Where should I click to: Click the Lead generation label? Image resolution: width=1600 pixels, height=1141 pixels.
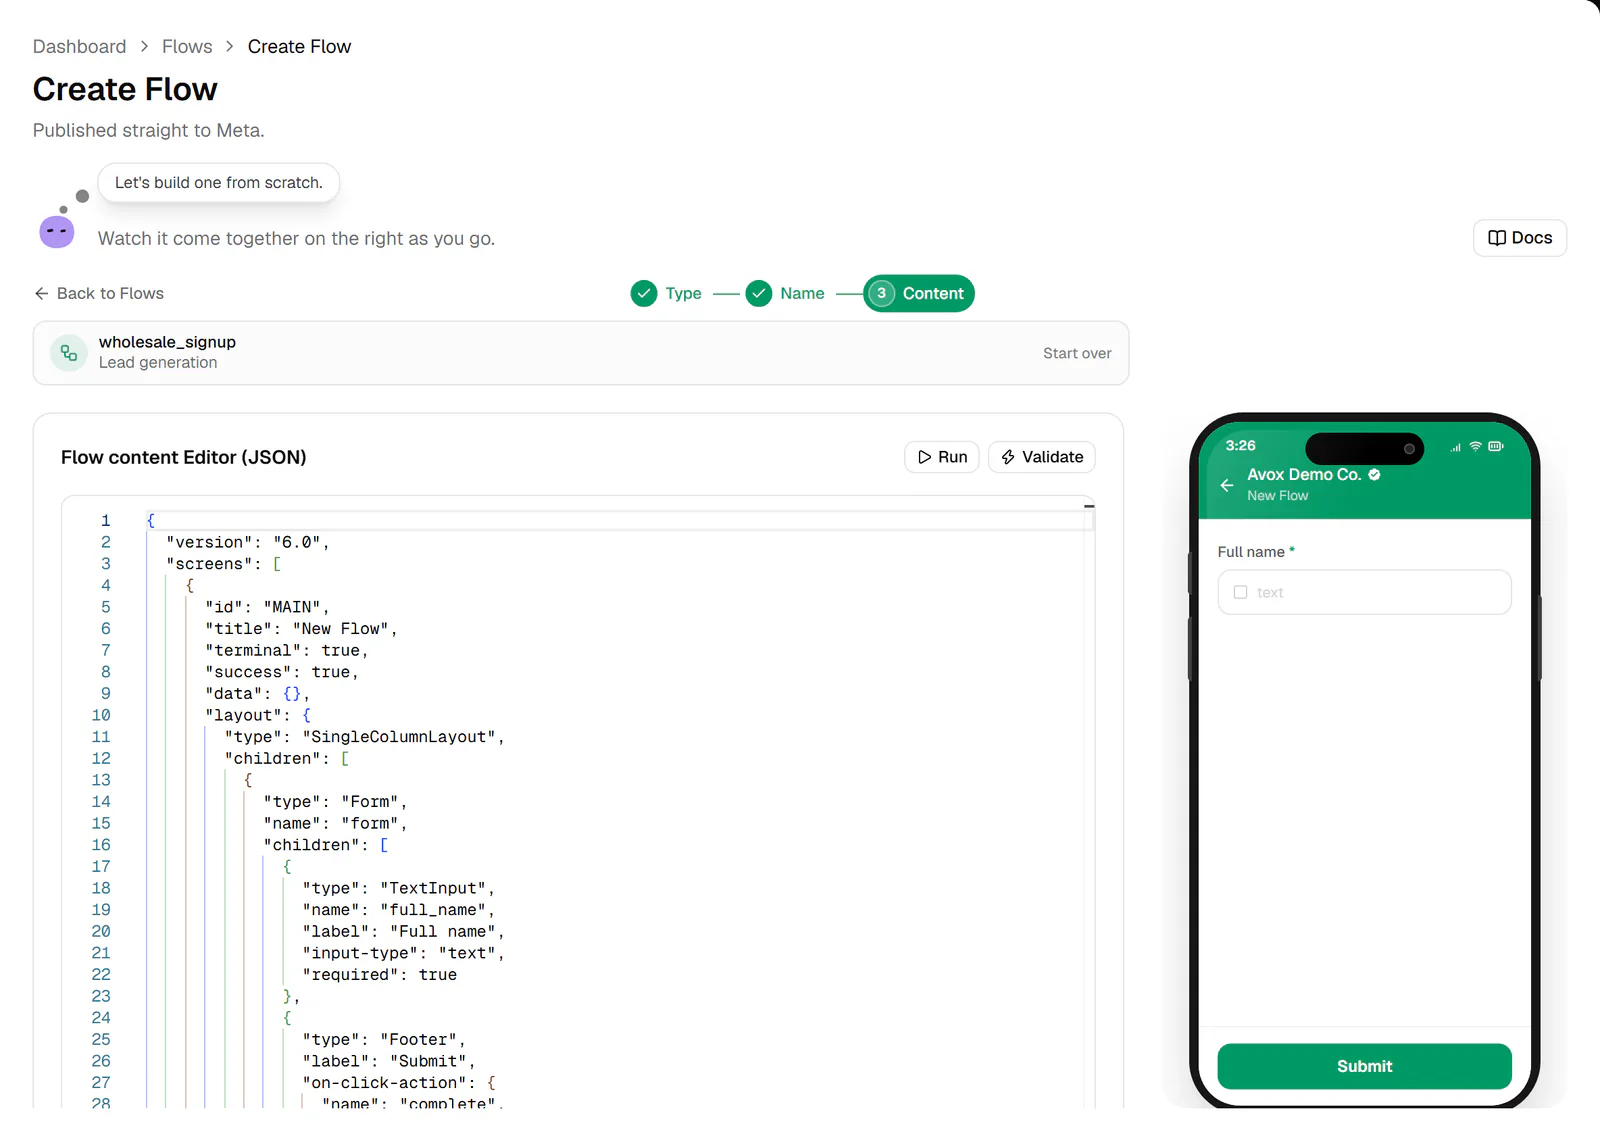[158, 363]
